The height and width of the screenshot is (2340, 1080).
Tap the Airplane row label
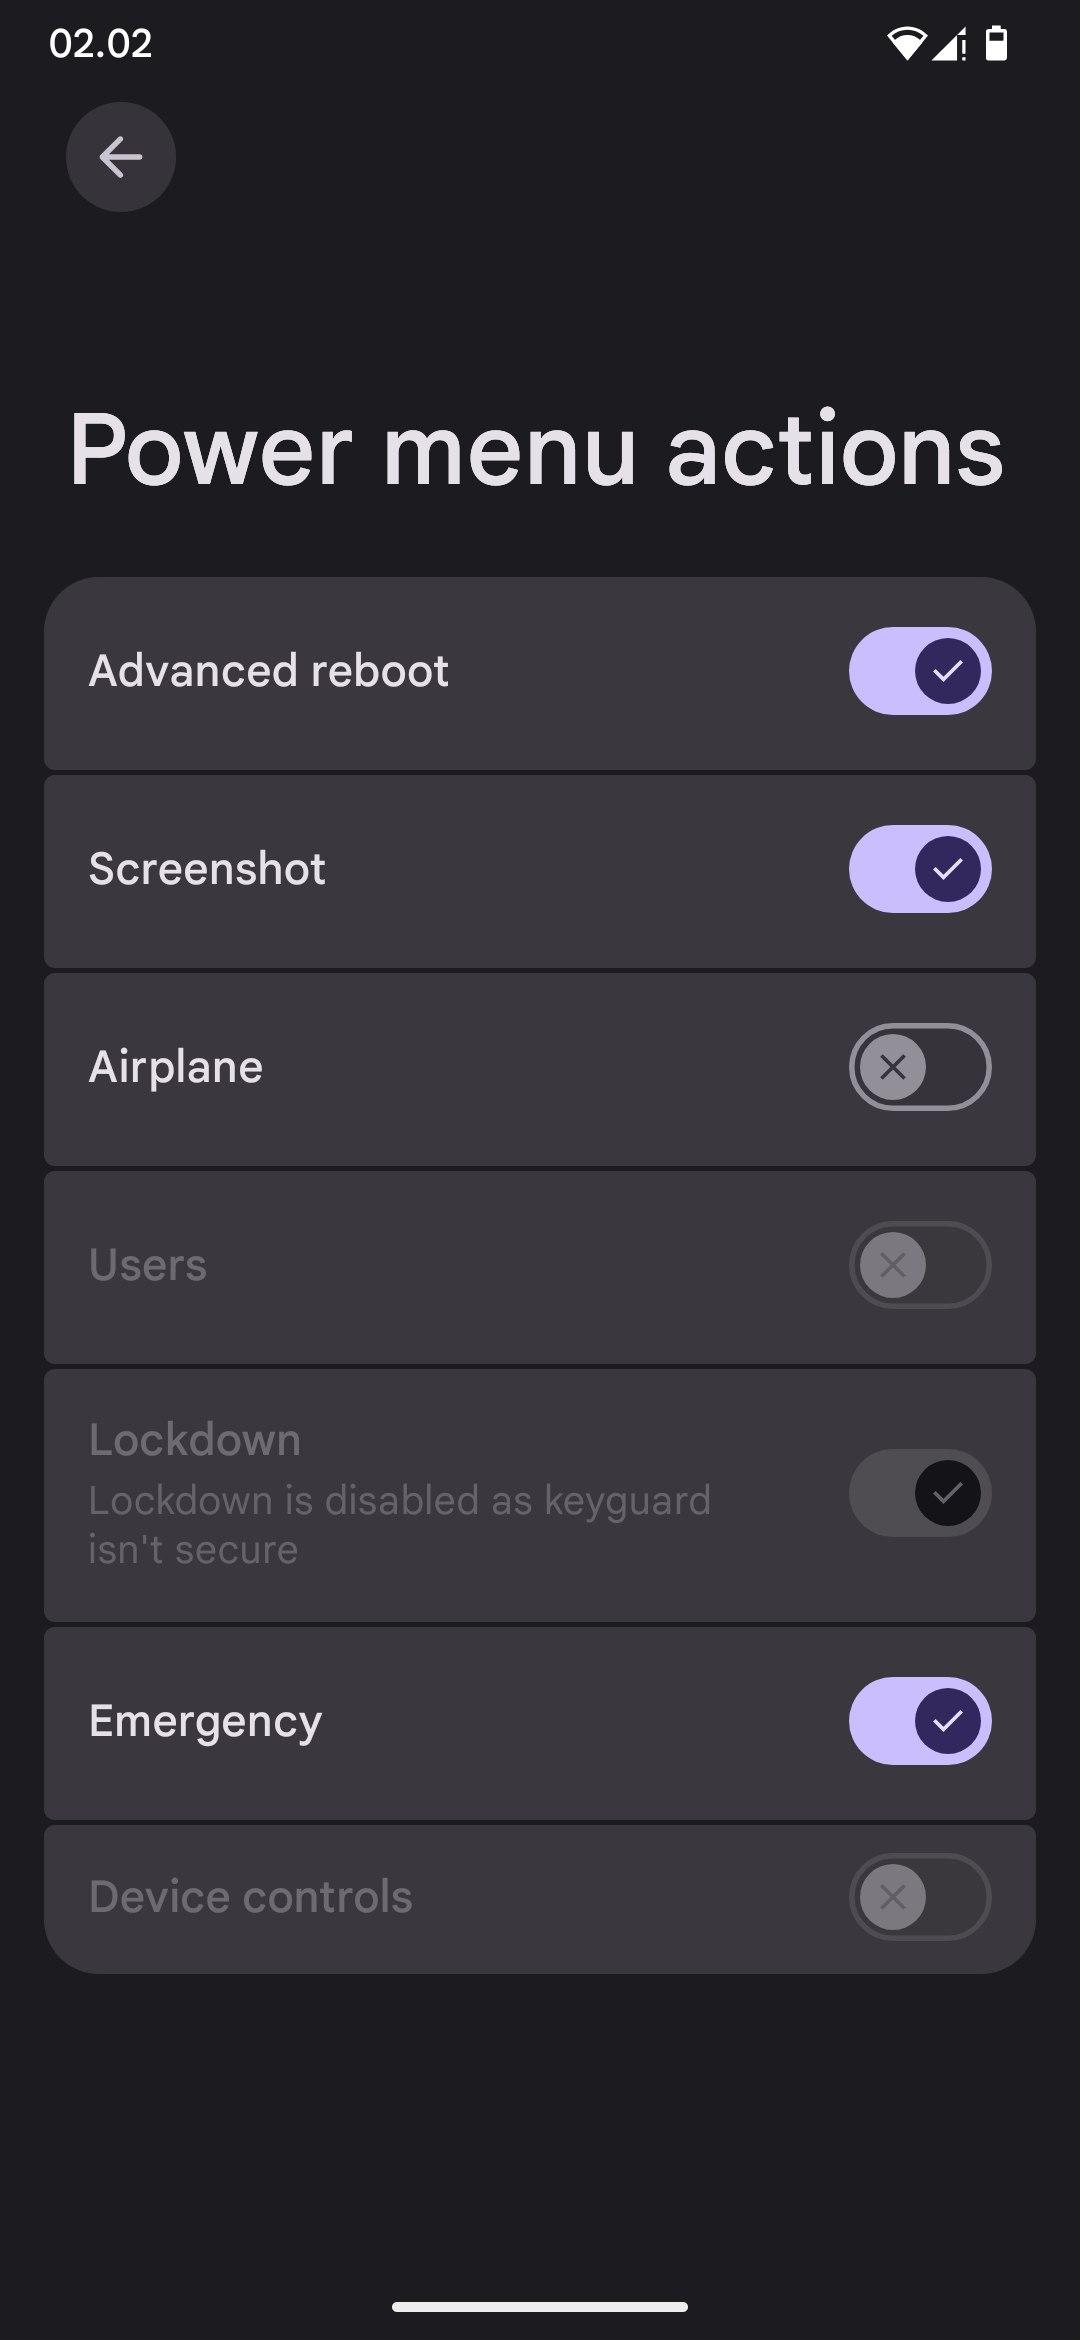tap(176, 1067)
